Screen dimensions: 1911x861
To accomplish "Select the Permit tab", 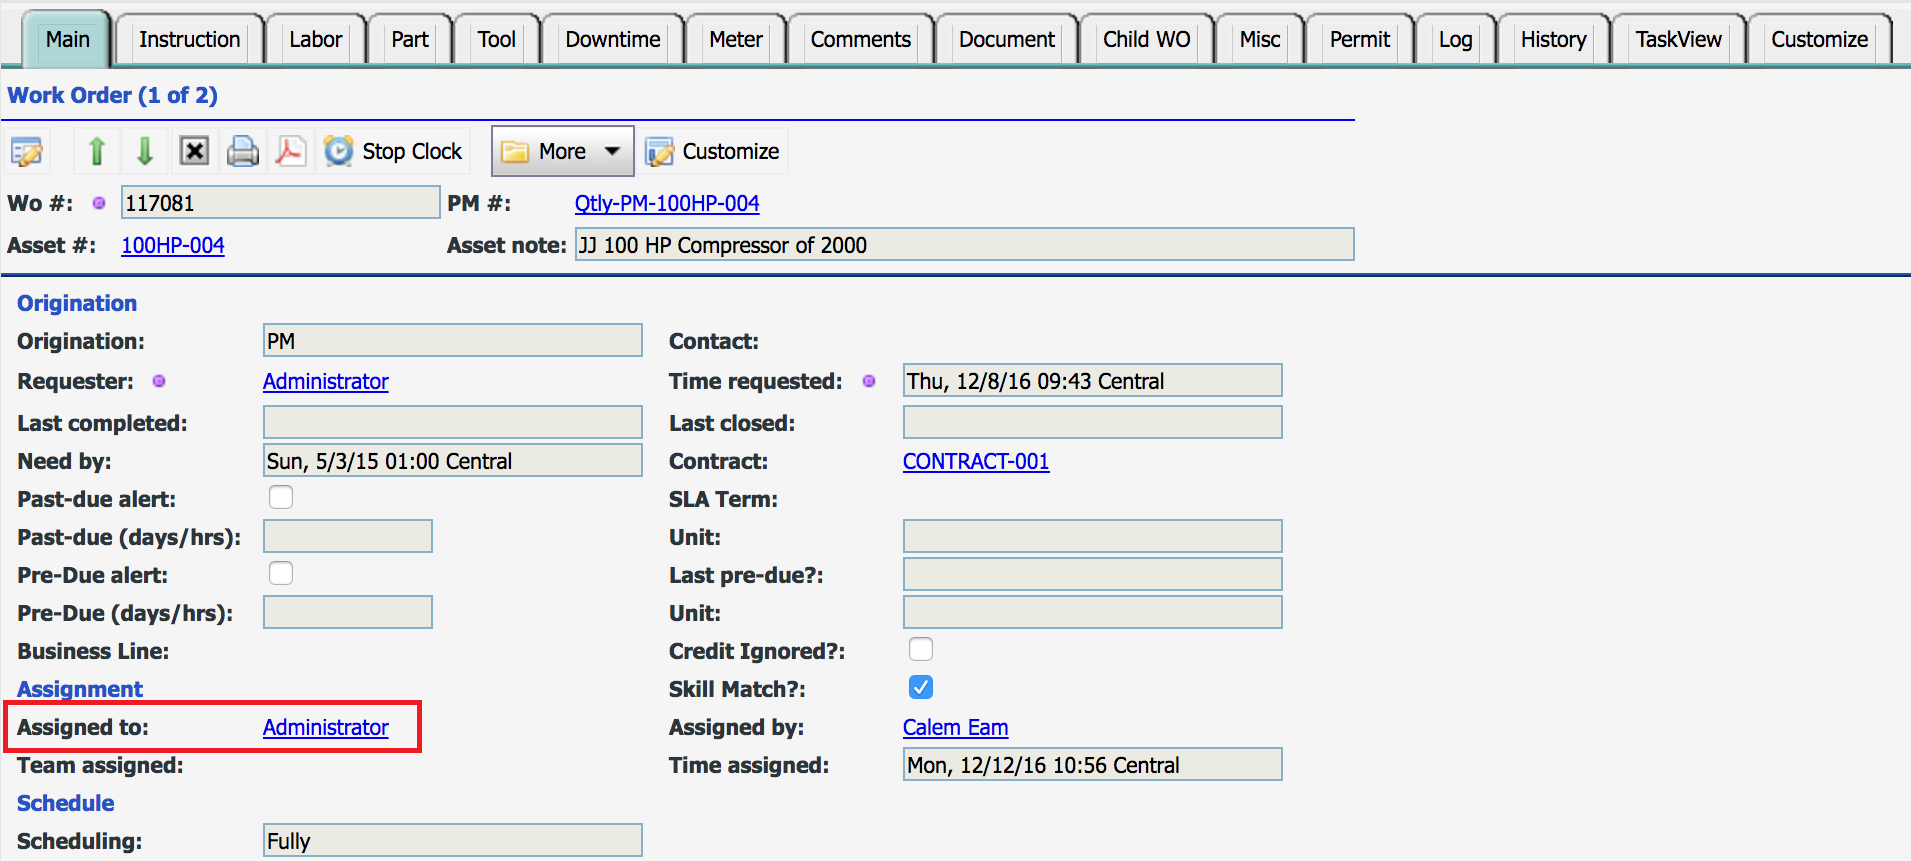I will tap(1360, 40).
